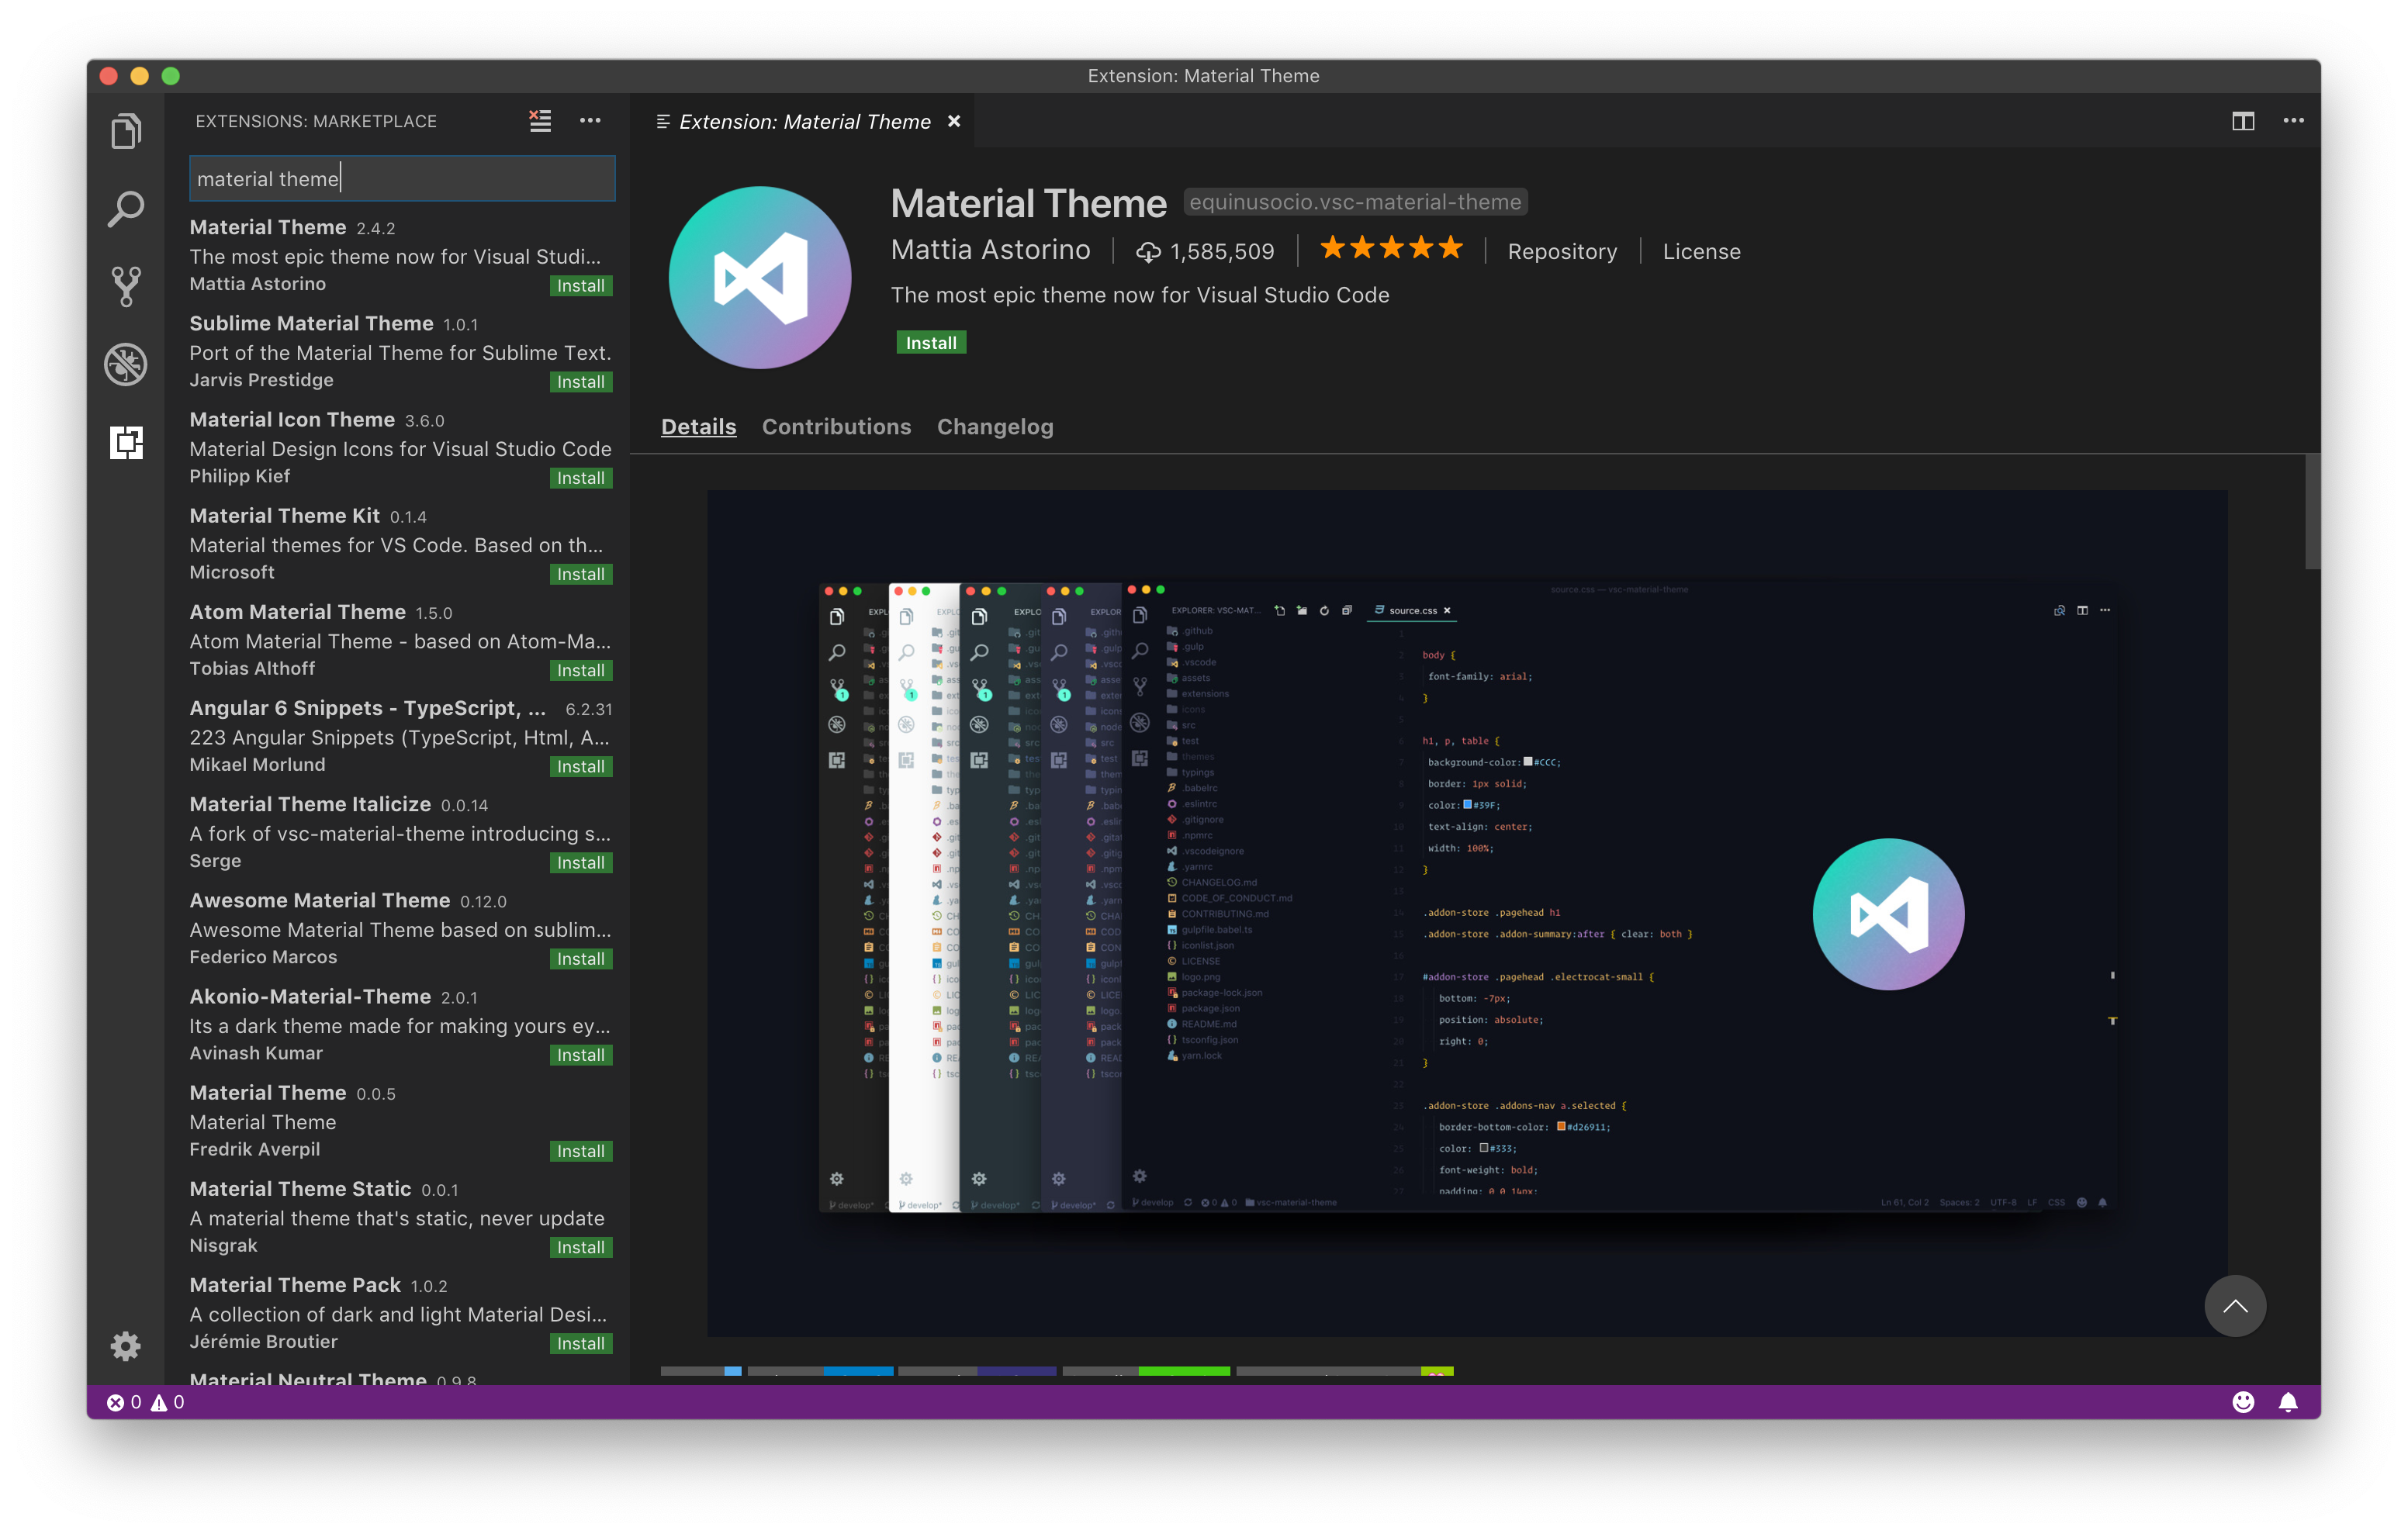
Task: Open the Manage gear icon
Action: pyautogui.click(x=126, y=1345)
